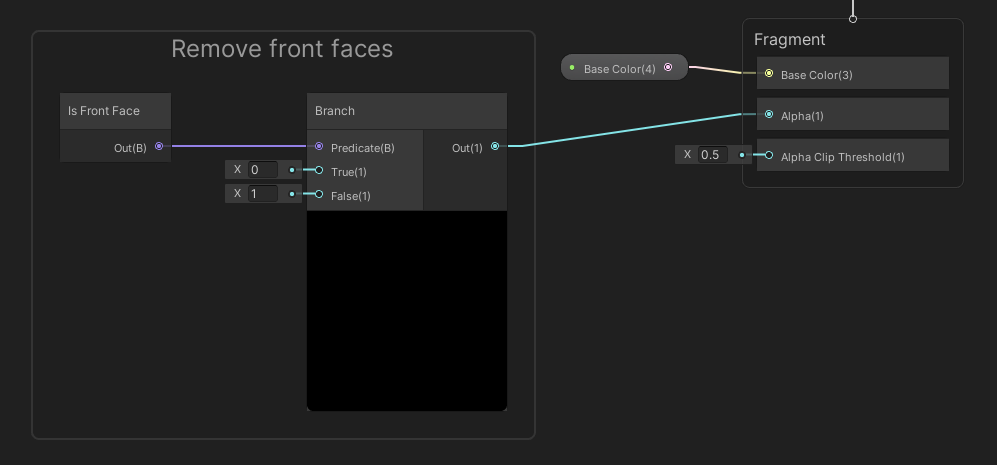997x465 pixels.
Task: Select the Is Front Face node header
Action: tap(115, 111)
